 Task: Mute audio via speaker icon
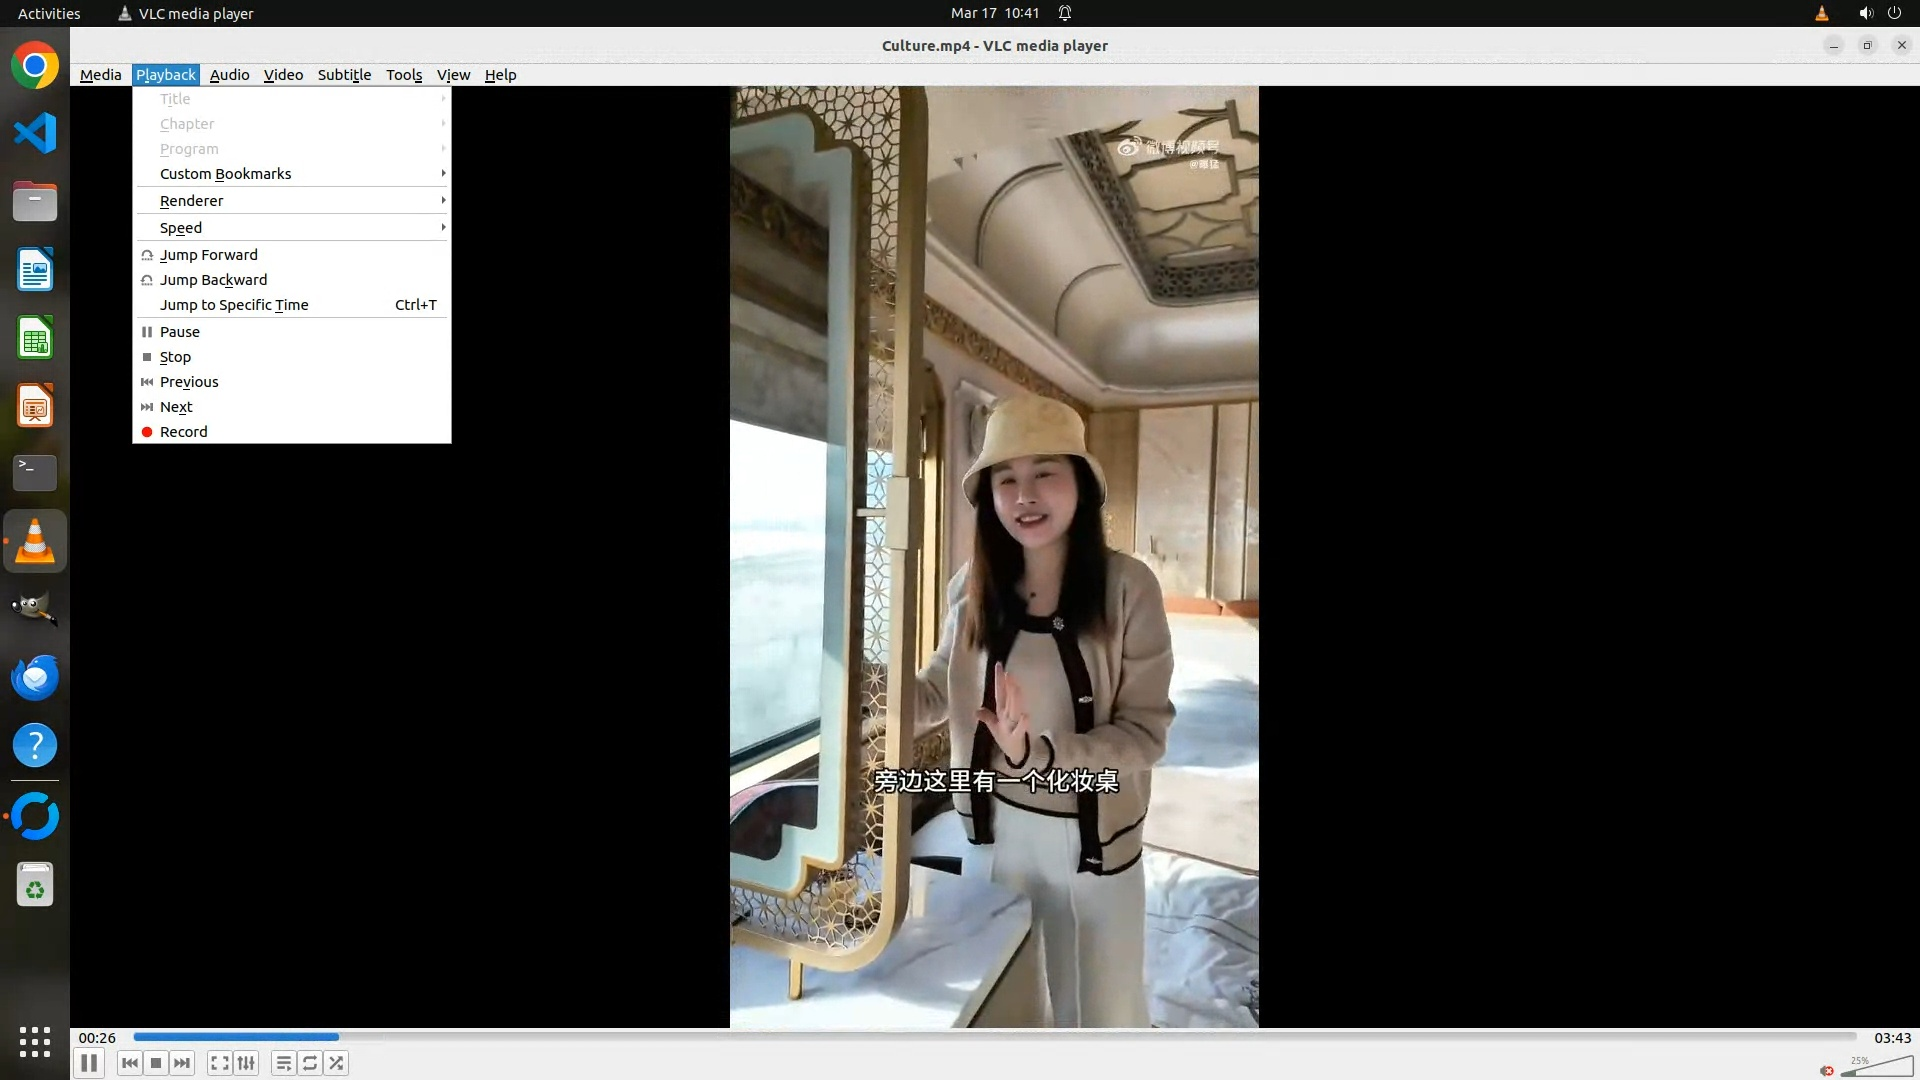click(1827, 1071)
